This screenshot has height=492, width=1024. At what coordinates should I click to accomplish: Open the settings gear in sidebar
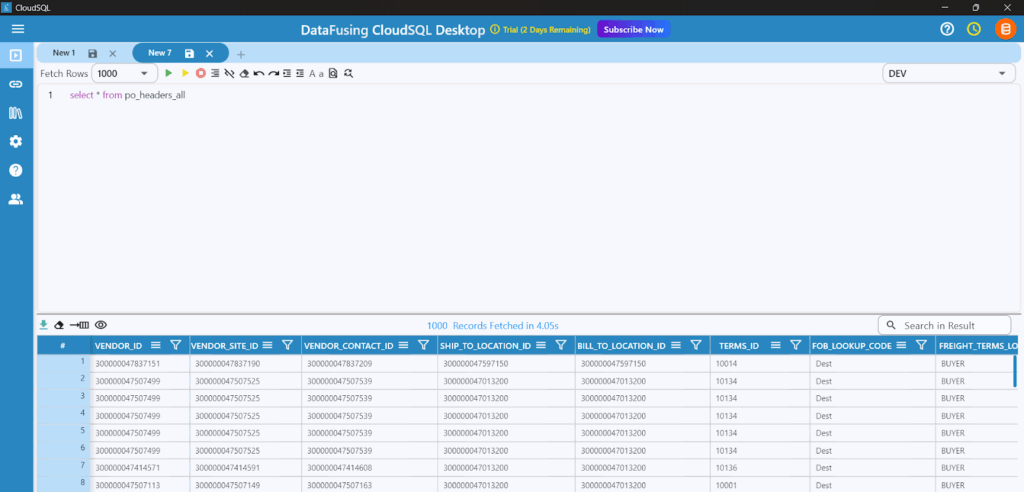(16, 142)
